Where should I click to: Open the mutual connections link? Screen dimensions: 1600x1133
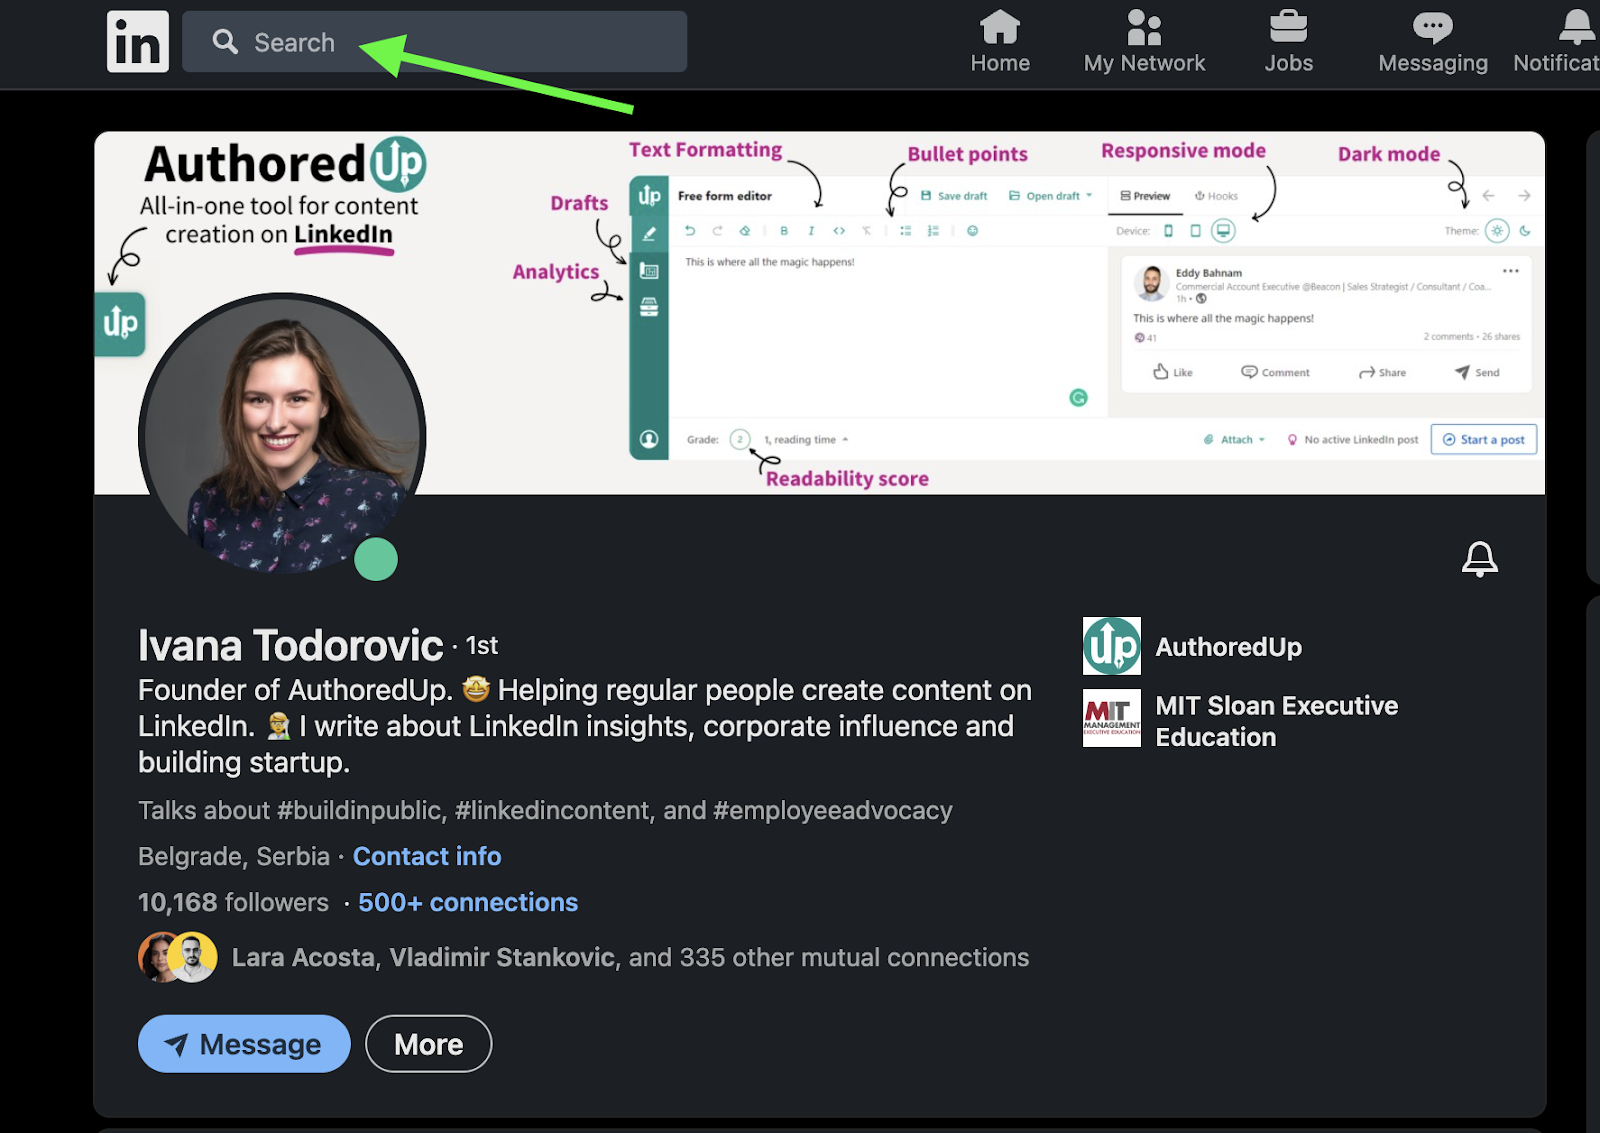coord(630,958)
